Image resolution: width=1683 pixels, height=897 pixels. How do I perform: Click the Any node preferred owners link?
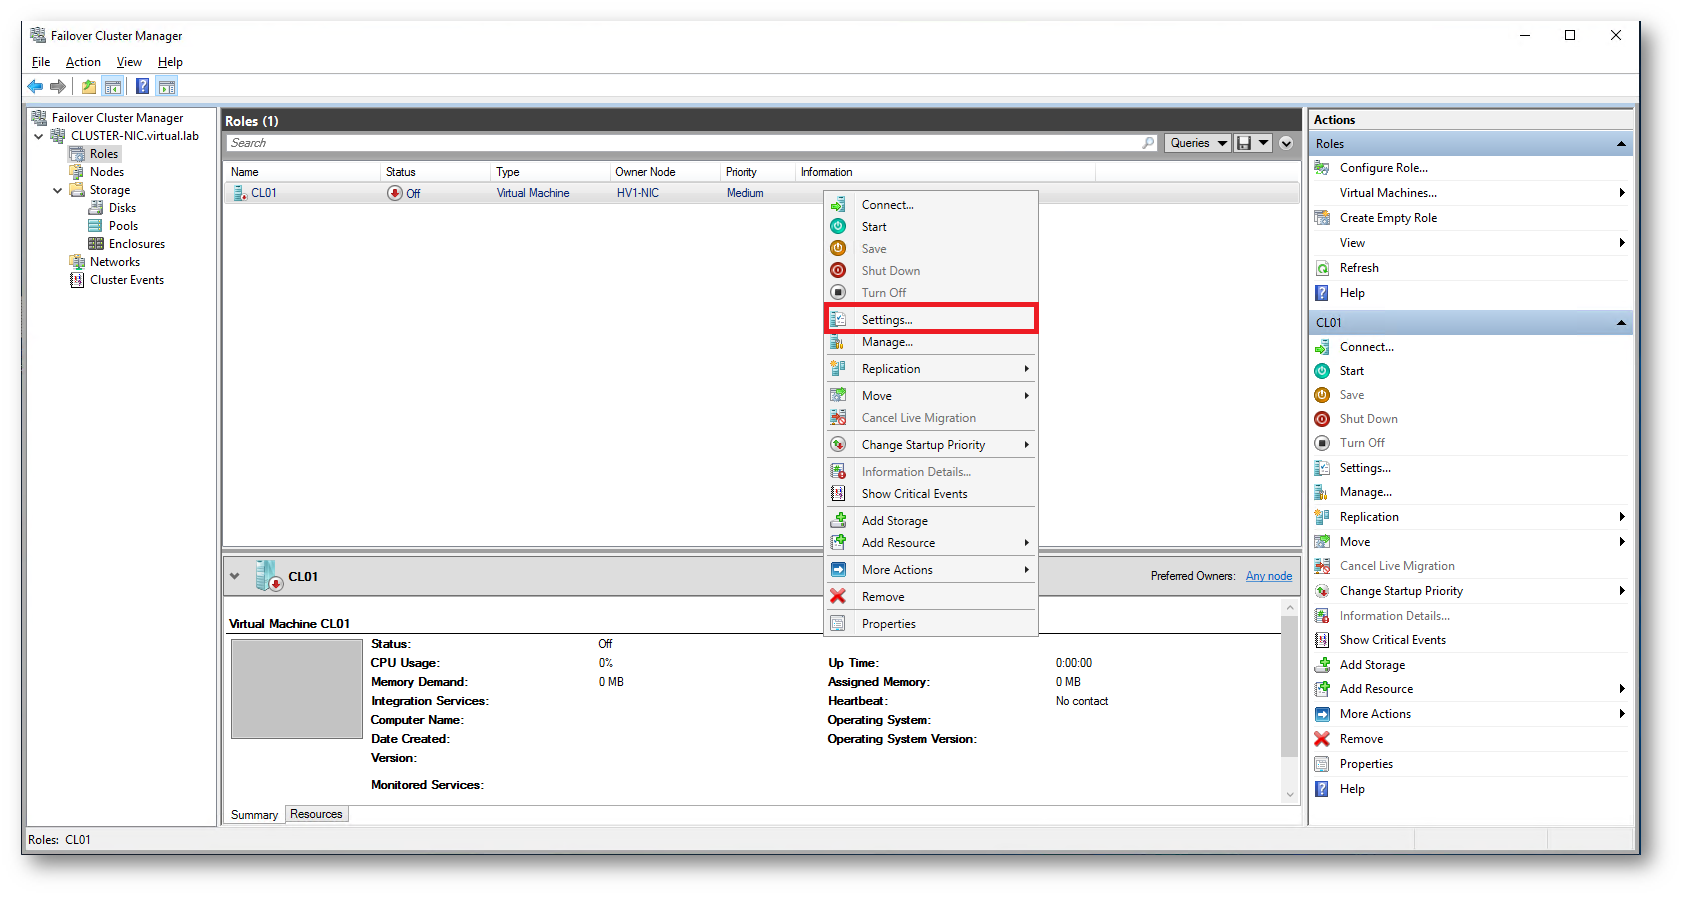pyautogui.click(x=1269, y=576)
